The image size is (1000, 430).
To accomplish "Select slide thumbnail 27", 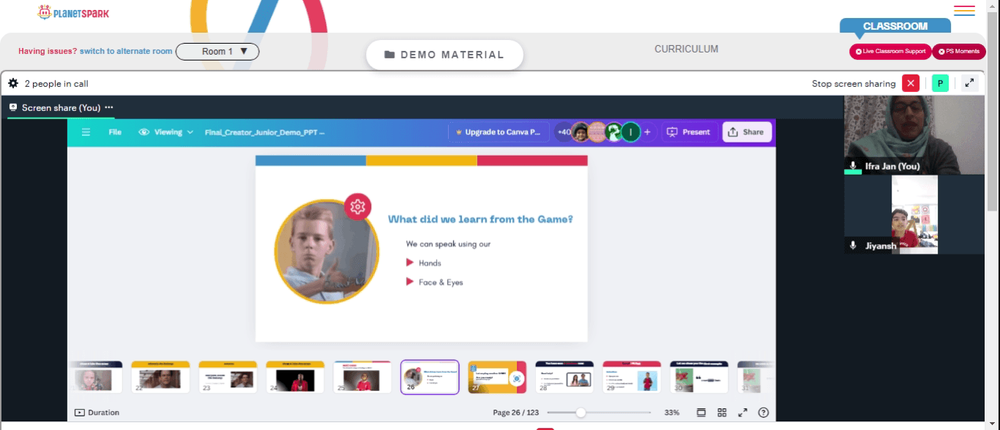I will click(x=497, y=377).
